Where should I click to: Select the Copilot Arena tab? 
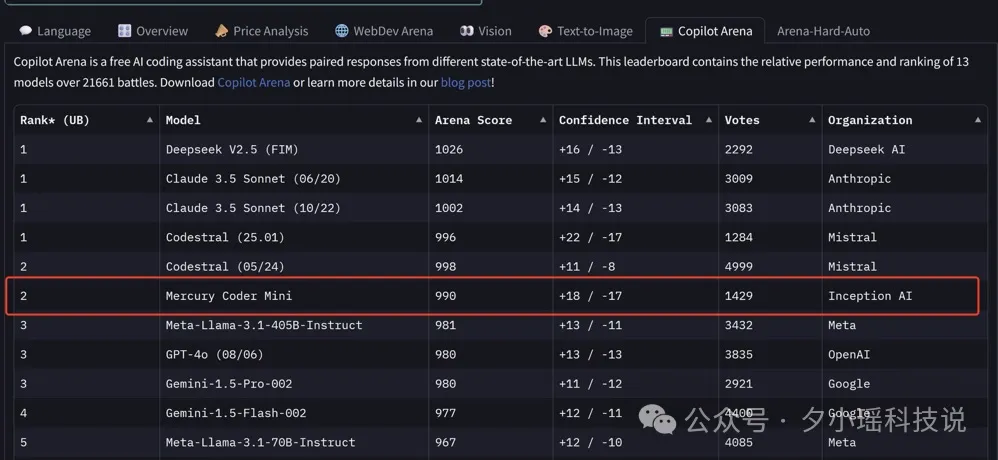706,31
